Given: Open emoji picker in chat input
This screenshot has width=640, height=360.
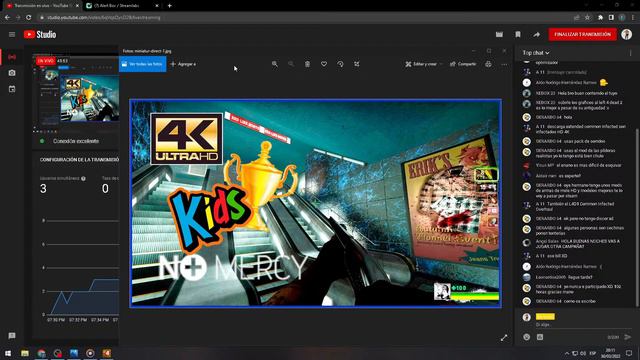Looking at the screenshot, I should coord(527,337).
